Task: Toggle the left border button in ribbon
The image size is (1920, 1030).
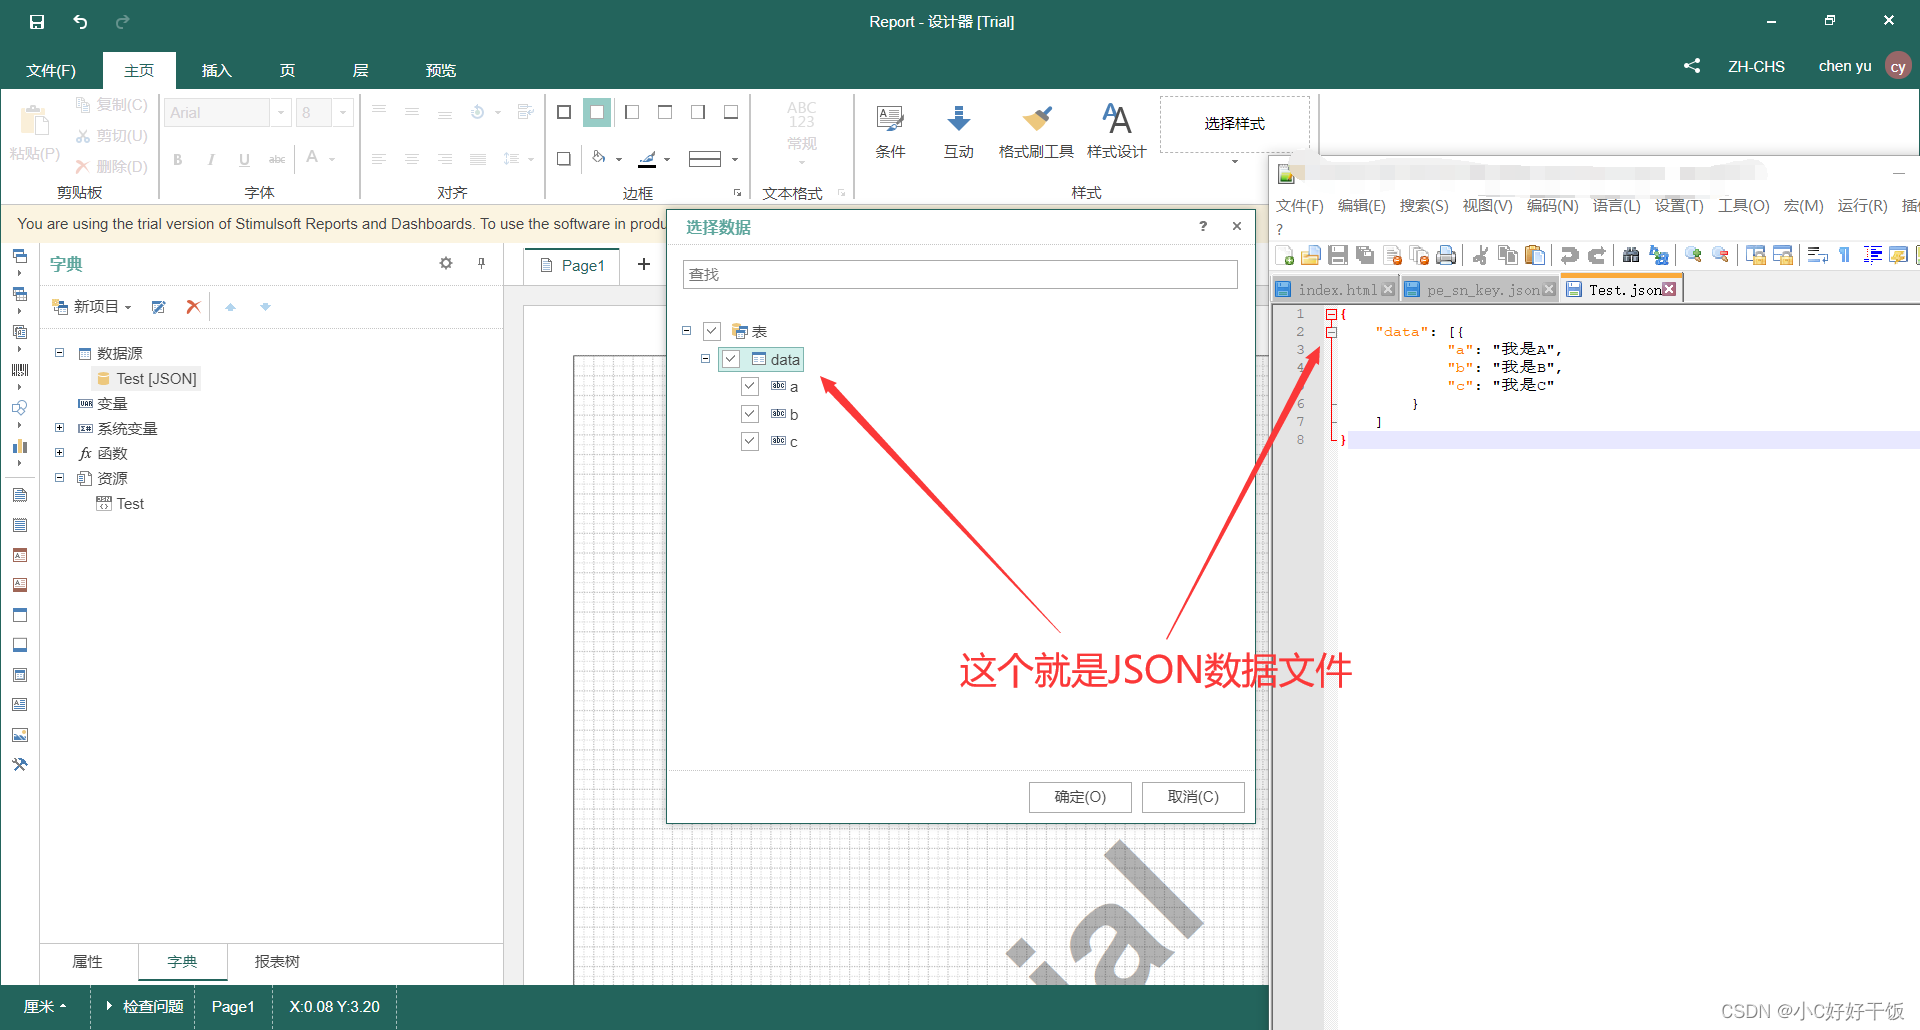Action: [x=632, y=112]
